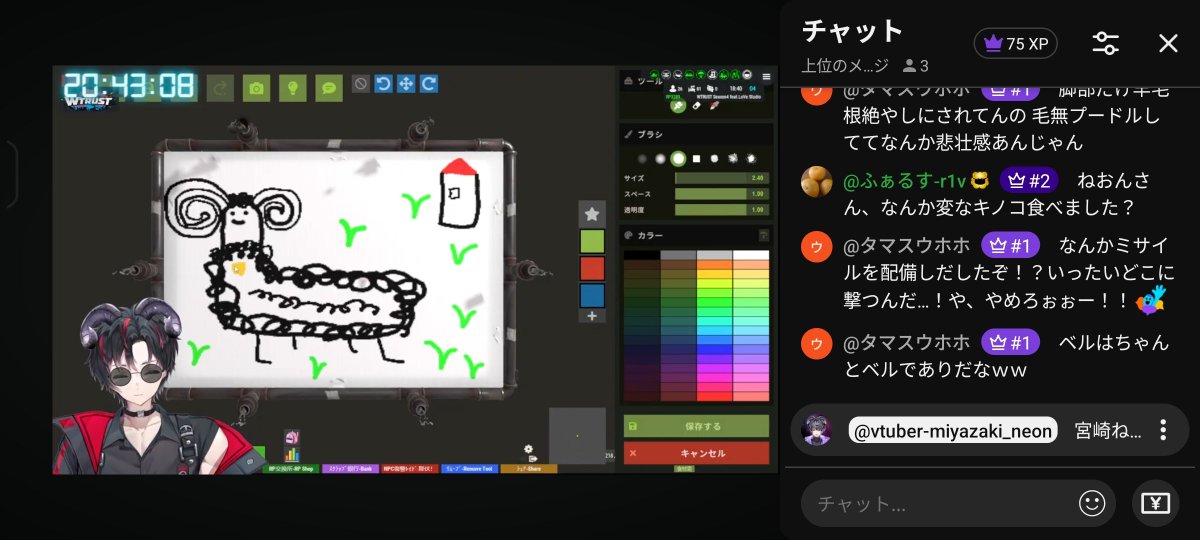Pick the blue favorite color swatch
This screenshot has height=540, width=1200.
pos(592,295)
